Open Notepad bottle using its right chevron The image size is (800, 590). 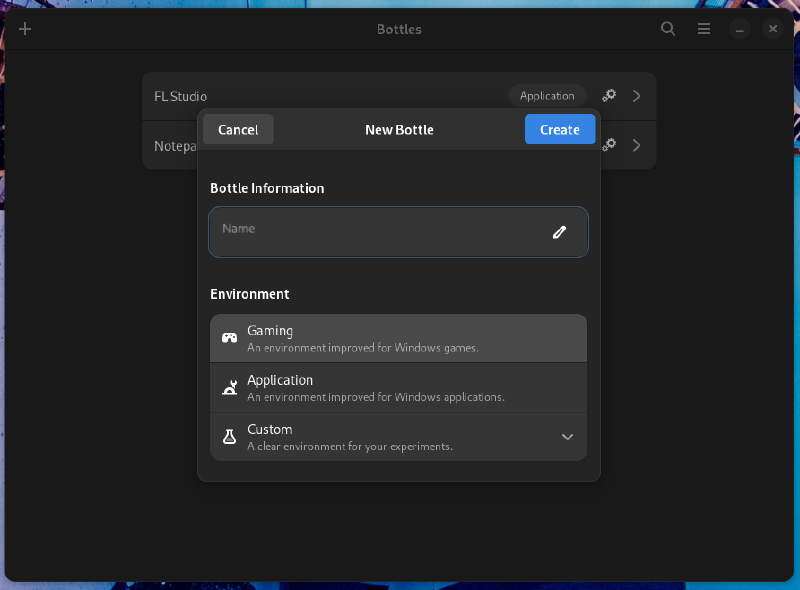[637, 145]
